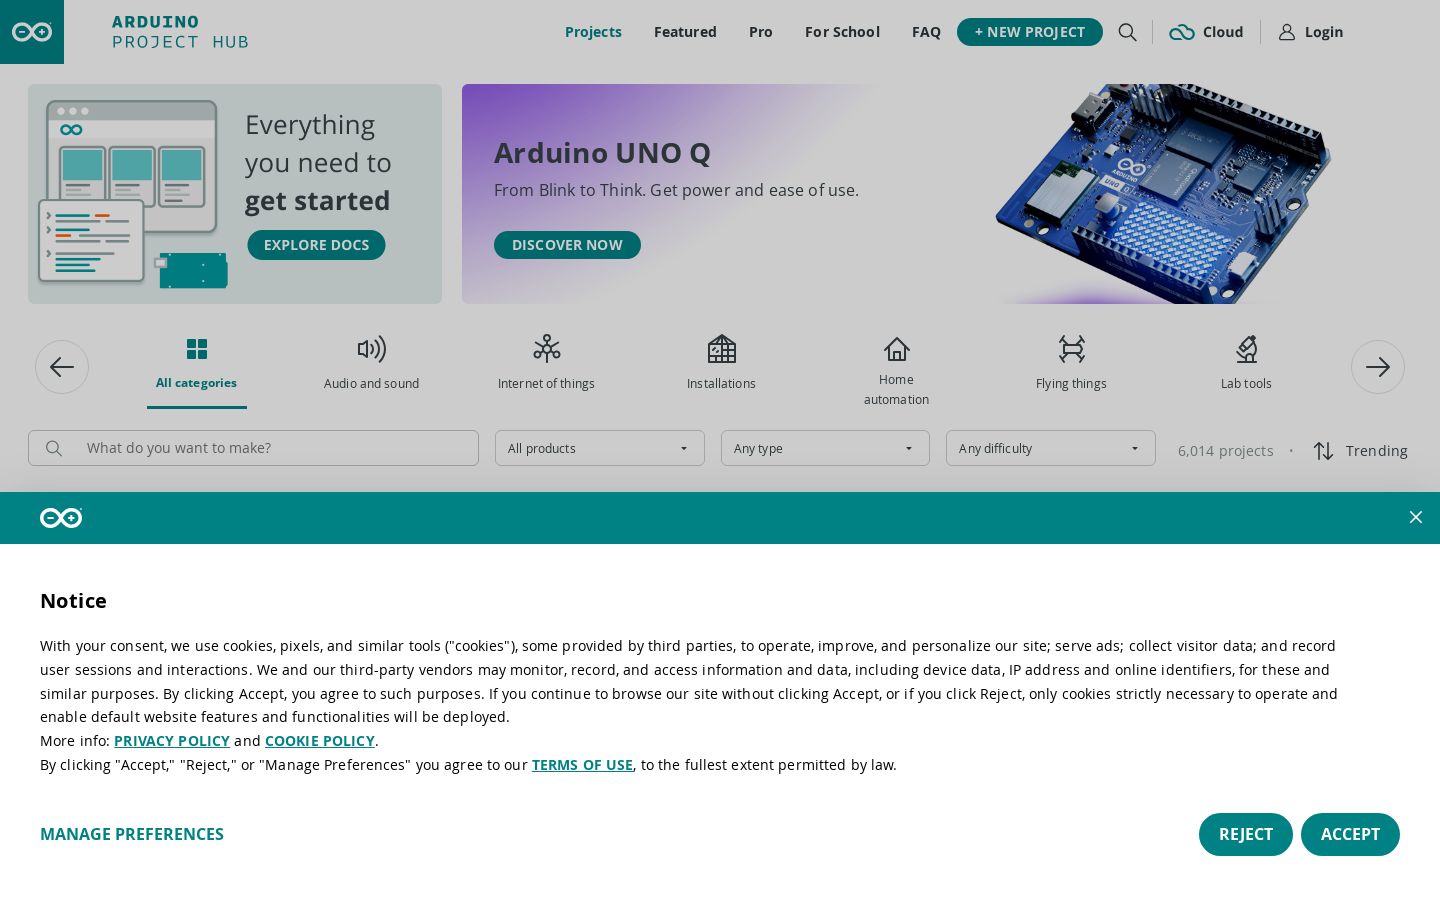
Task: Open the For School nav item
Action: pyautogui.click(x=842, y=32)
